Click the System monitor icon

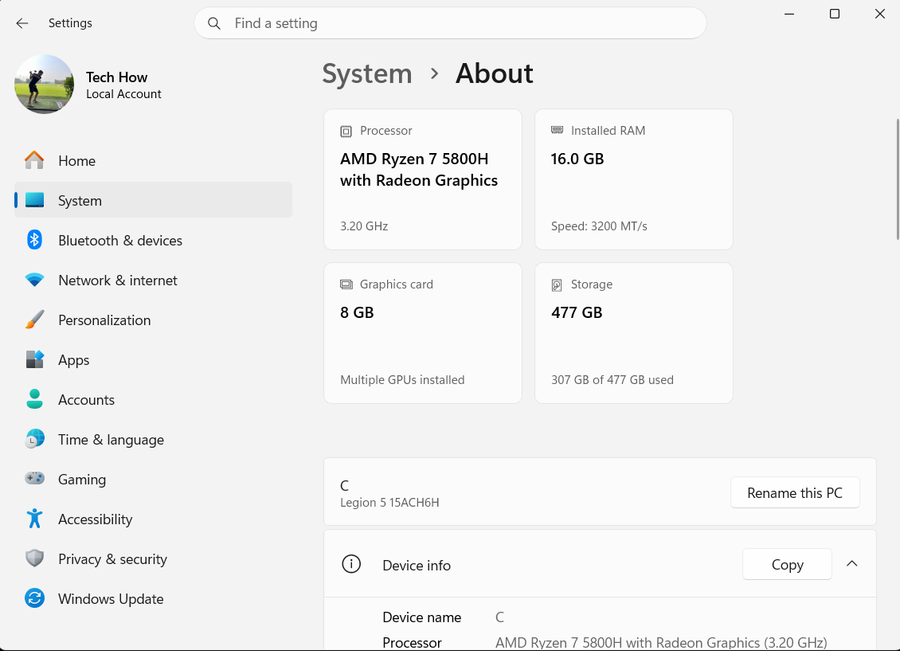34,200
